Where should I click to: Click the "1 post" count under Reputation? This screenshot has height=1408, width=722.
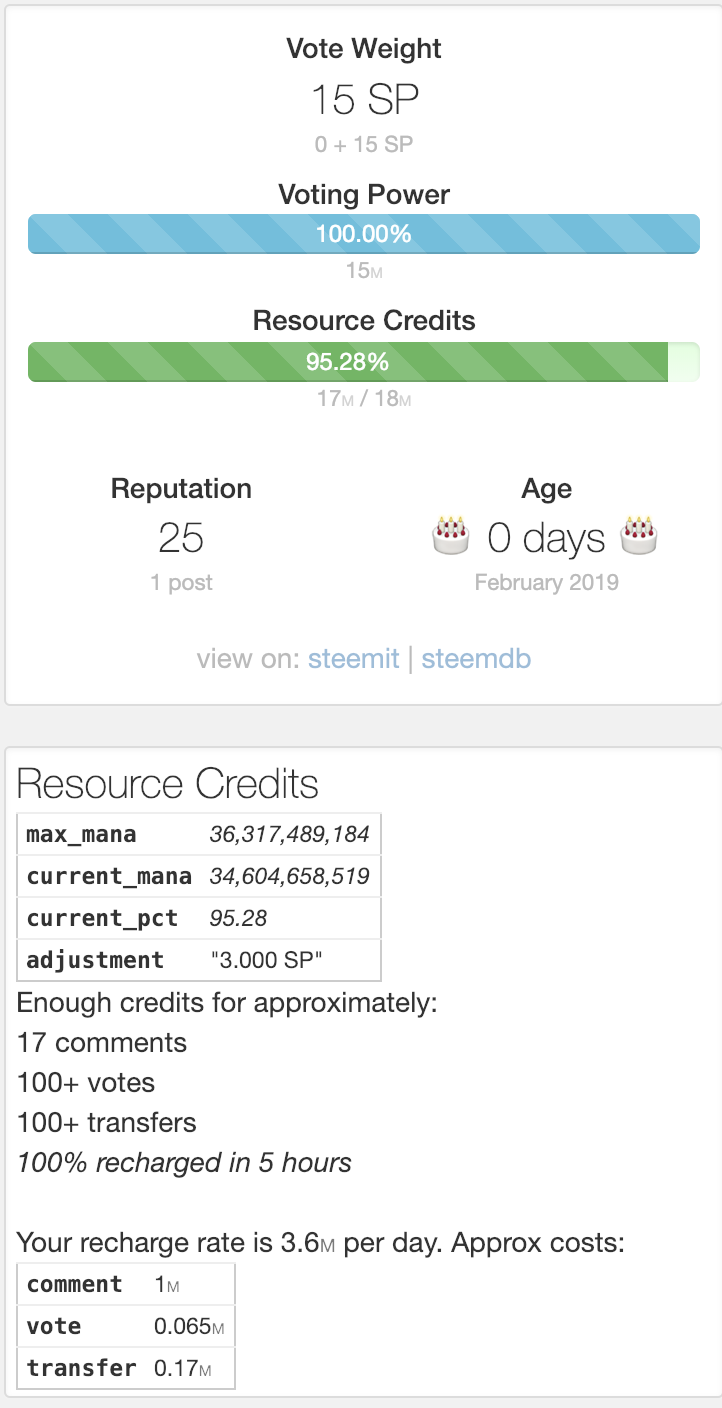181,582
